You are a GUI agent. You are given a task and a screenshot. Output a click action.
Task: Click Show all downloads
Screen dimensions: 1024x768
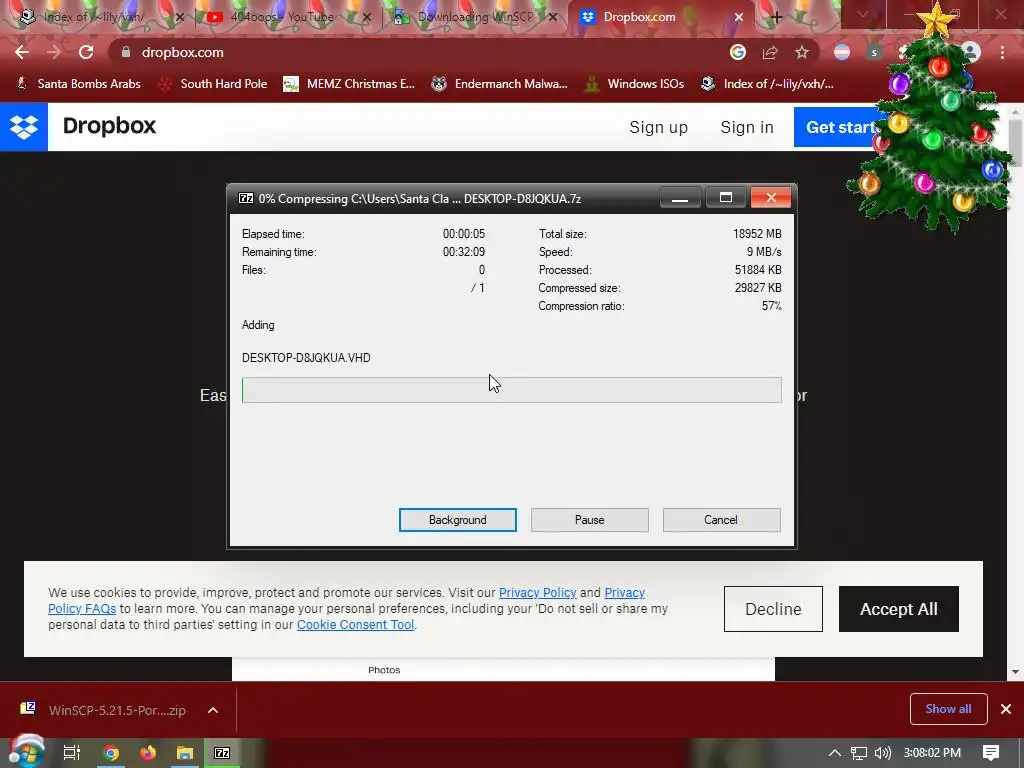click(948, 709)
